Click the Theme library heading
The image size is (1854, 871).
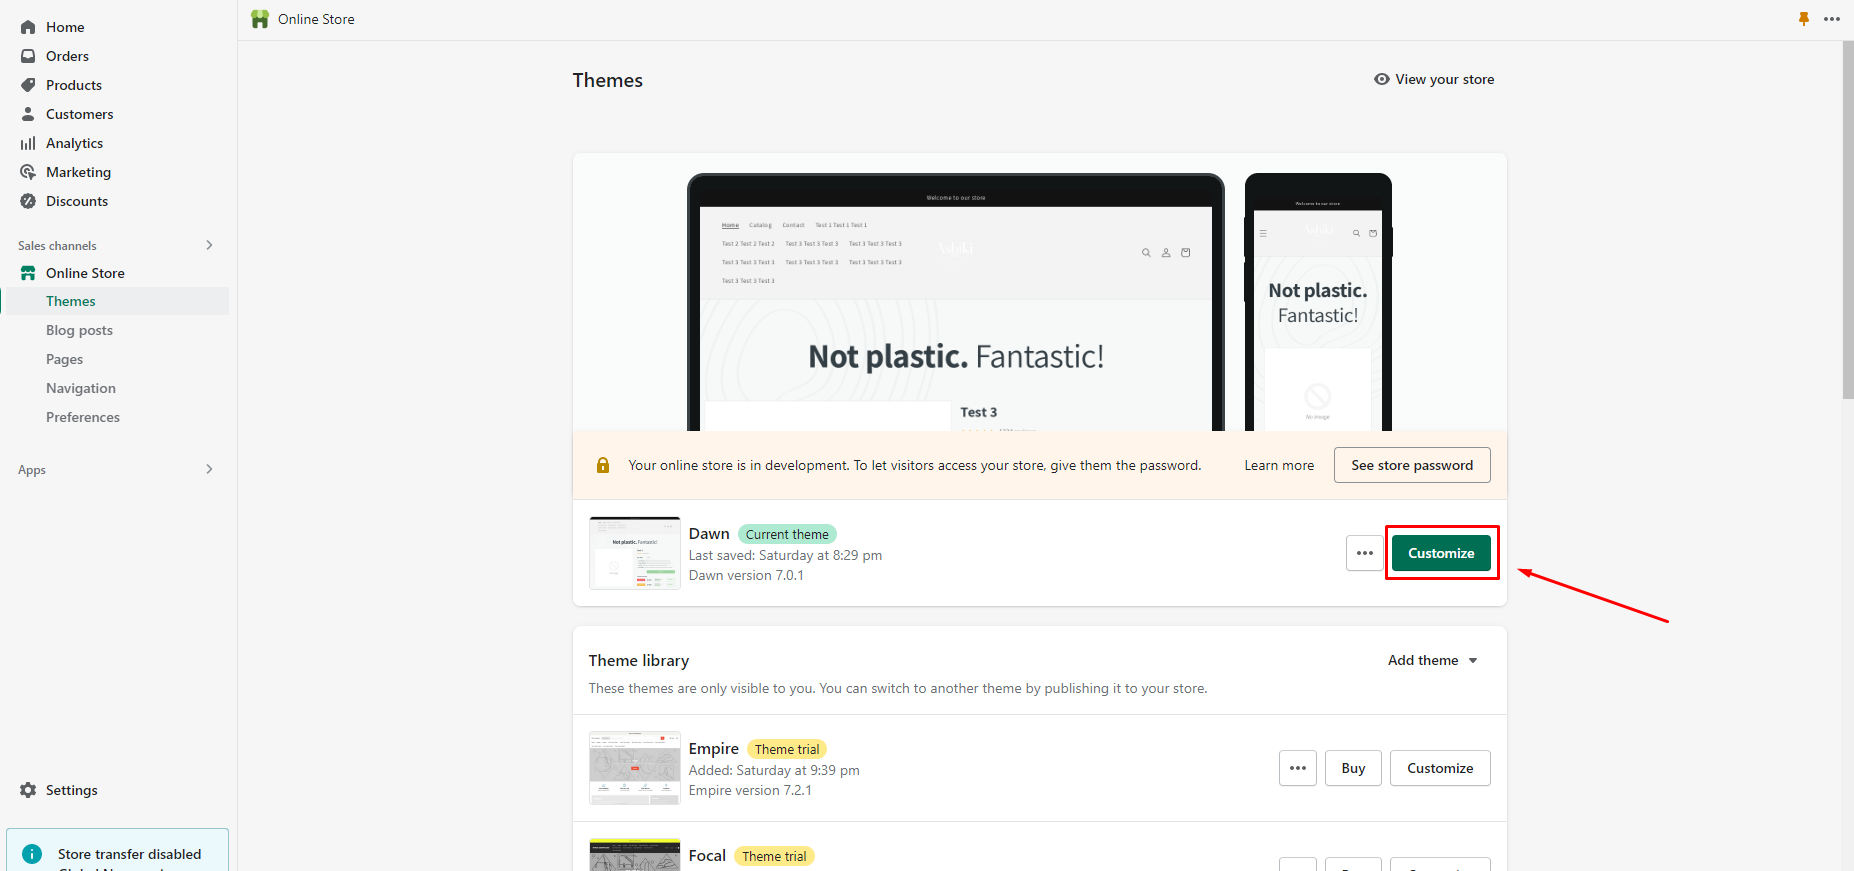[x=639, y=660]
